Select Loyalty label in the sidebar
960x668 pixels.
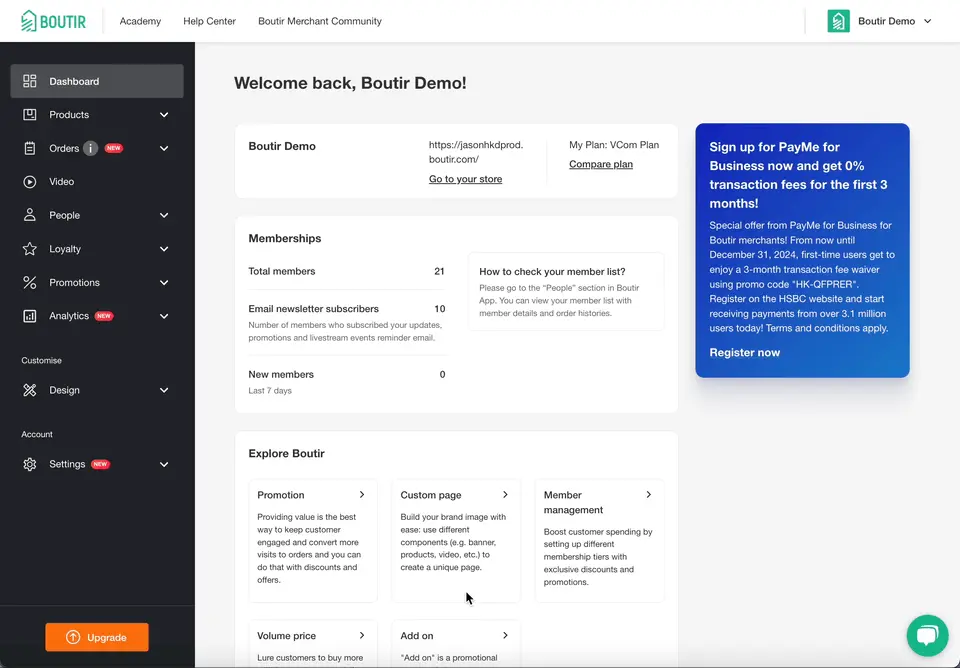65,249
